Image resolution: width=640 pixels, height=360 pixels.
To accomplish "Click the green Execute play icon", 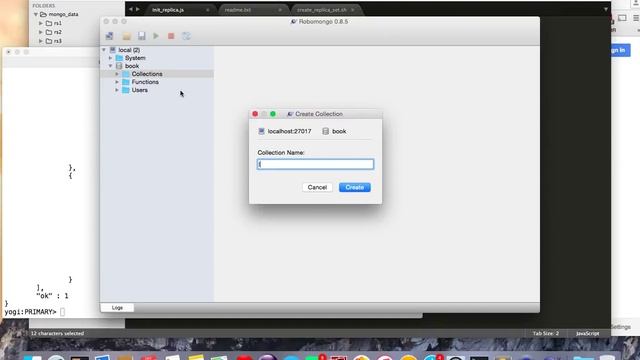I will tap(156, 36).
